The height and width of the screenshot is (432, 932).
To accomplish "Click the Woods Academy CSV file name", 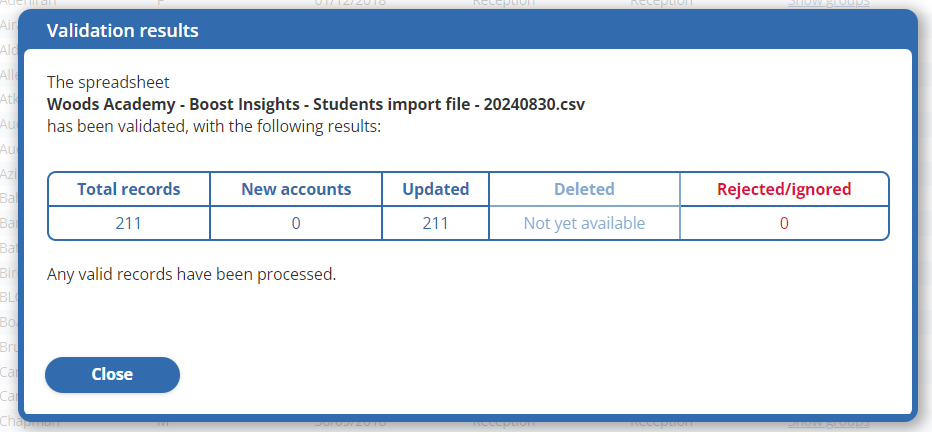I will [316, 104].
